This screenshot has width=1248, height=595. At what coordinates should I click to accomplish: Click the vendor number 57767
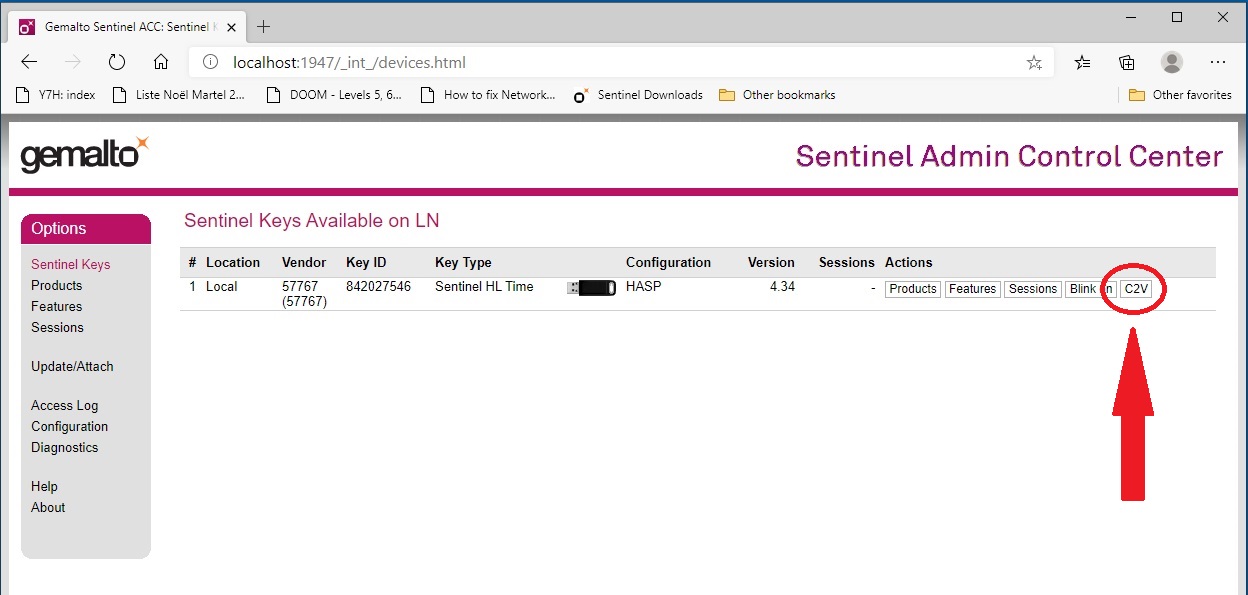click(300, 287)
